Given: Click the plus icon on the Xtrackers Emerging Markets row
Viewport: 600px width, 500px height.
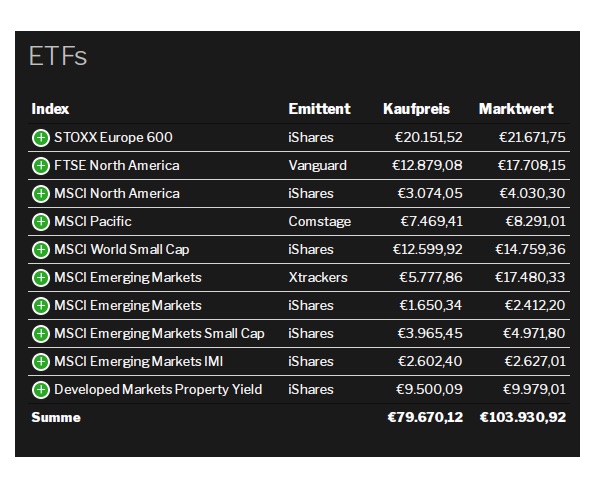Looking at the screenshot, I should [x=41, y=277].
